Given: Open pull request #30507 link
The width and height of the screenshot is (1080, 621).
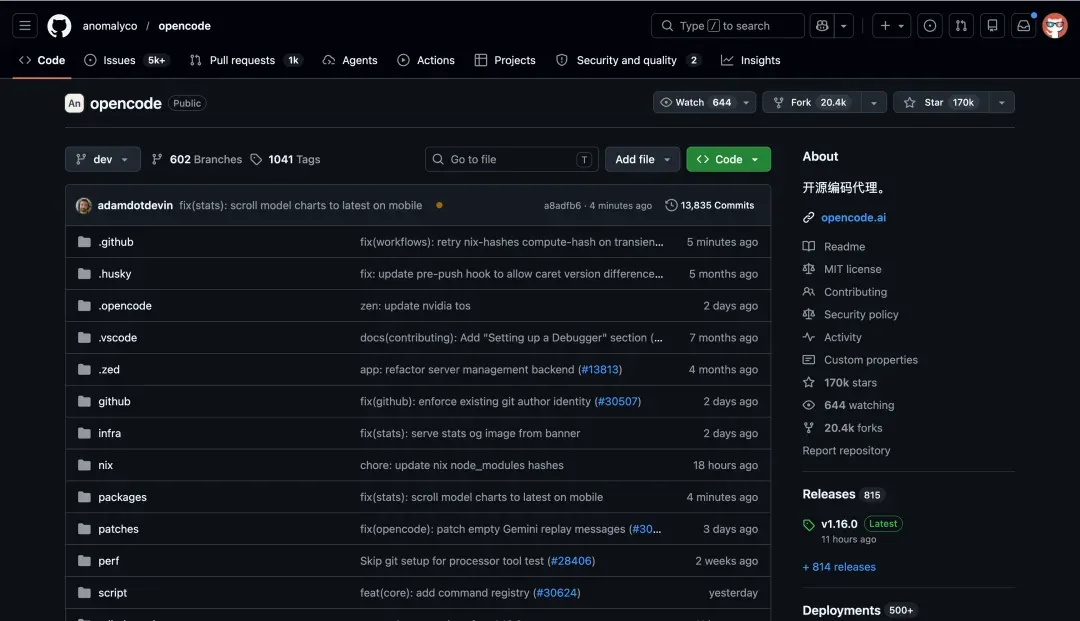Looking at the screenshot, I should (x=618, y=401).
